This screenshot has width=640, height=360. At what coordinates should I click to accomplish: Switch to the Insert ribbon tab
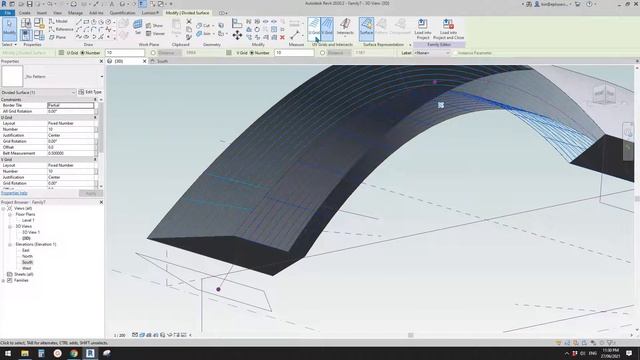point(42,13)
